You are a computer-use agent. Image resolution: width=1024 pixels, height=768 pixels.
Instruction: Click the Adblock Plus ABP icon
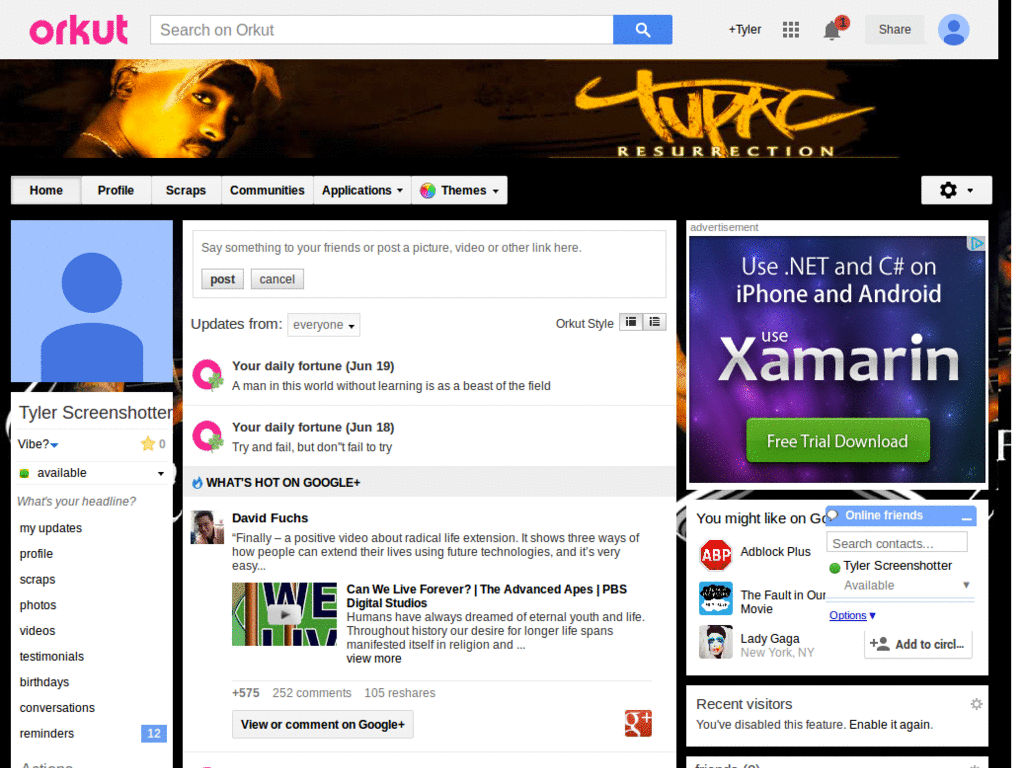tap(716, 555)
